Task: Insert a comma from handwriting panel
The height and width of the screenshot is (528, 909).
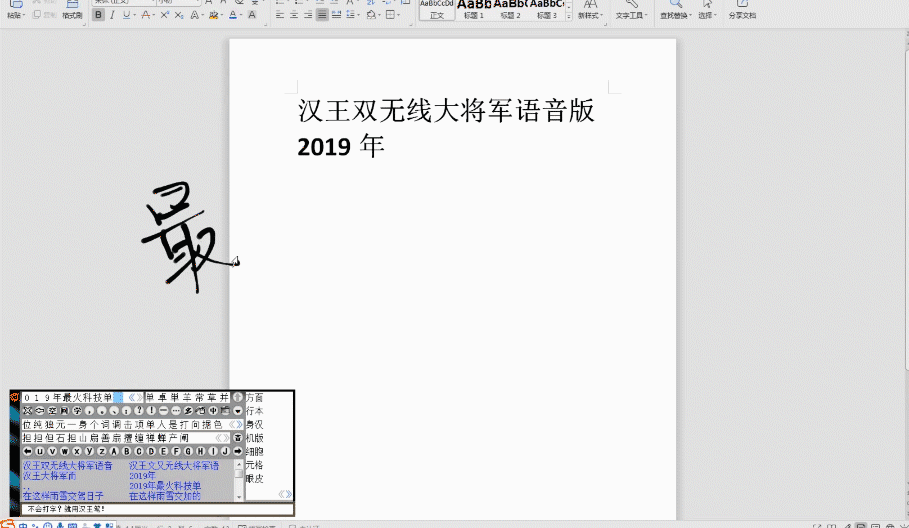Action: point(89,410)
